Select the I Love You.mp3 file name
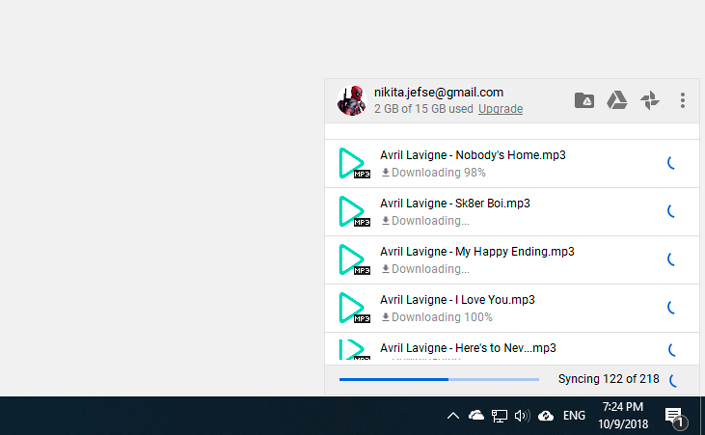705x435 pixels. pyautogui.click(x=457, y=300)
